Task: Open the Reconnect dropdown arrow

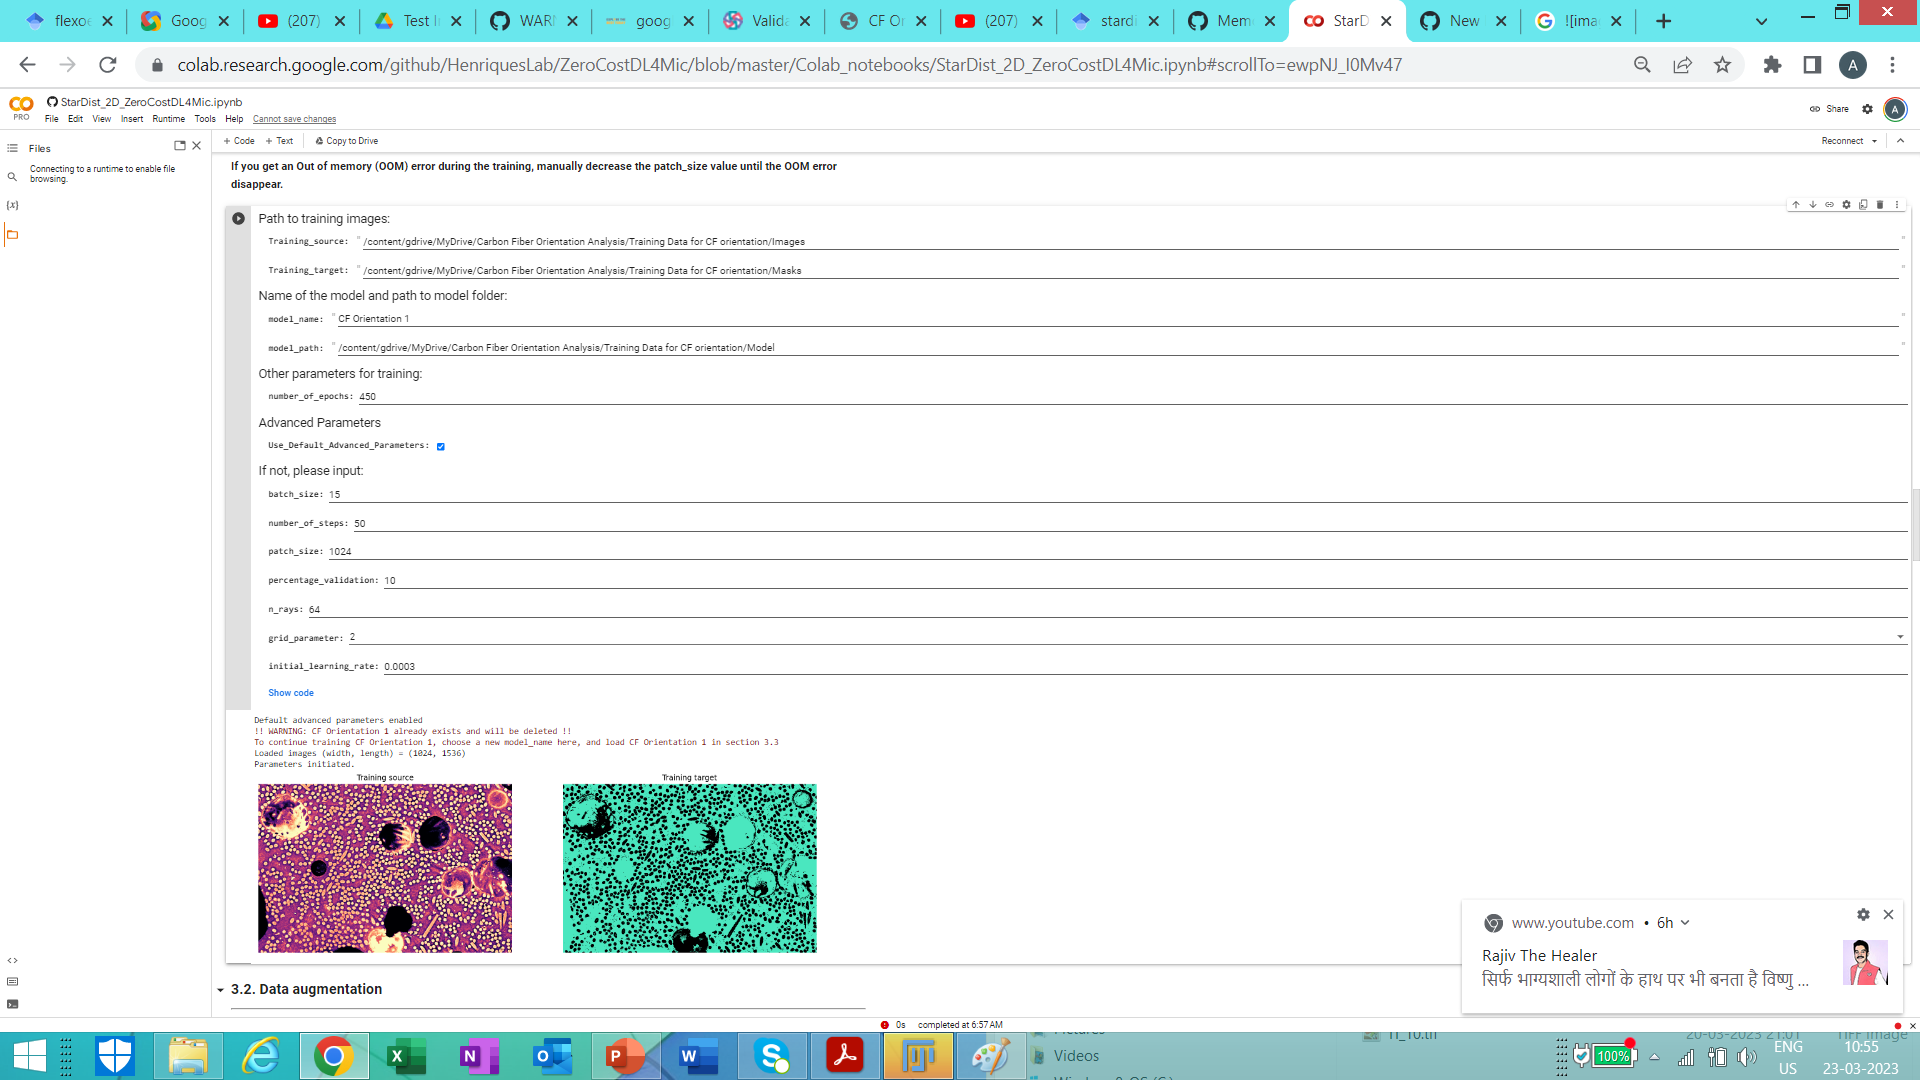Action: (x=1876, y=141)
